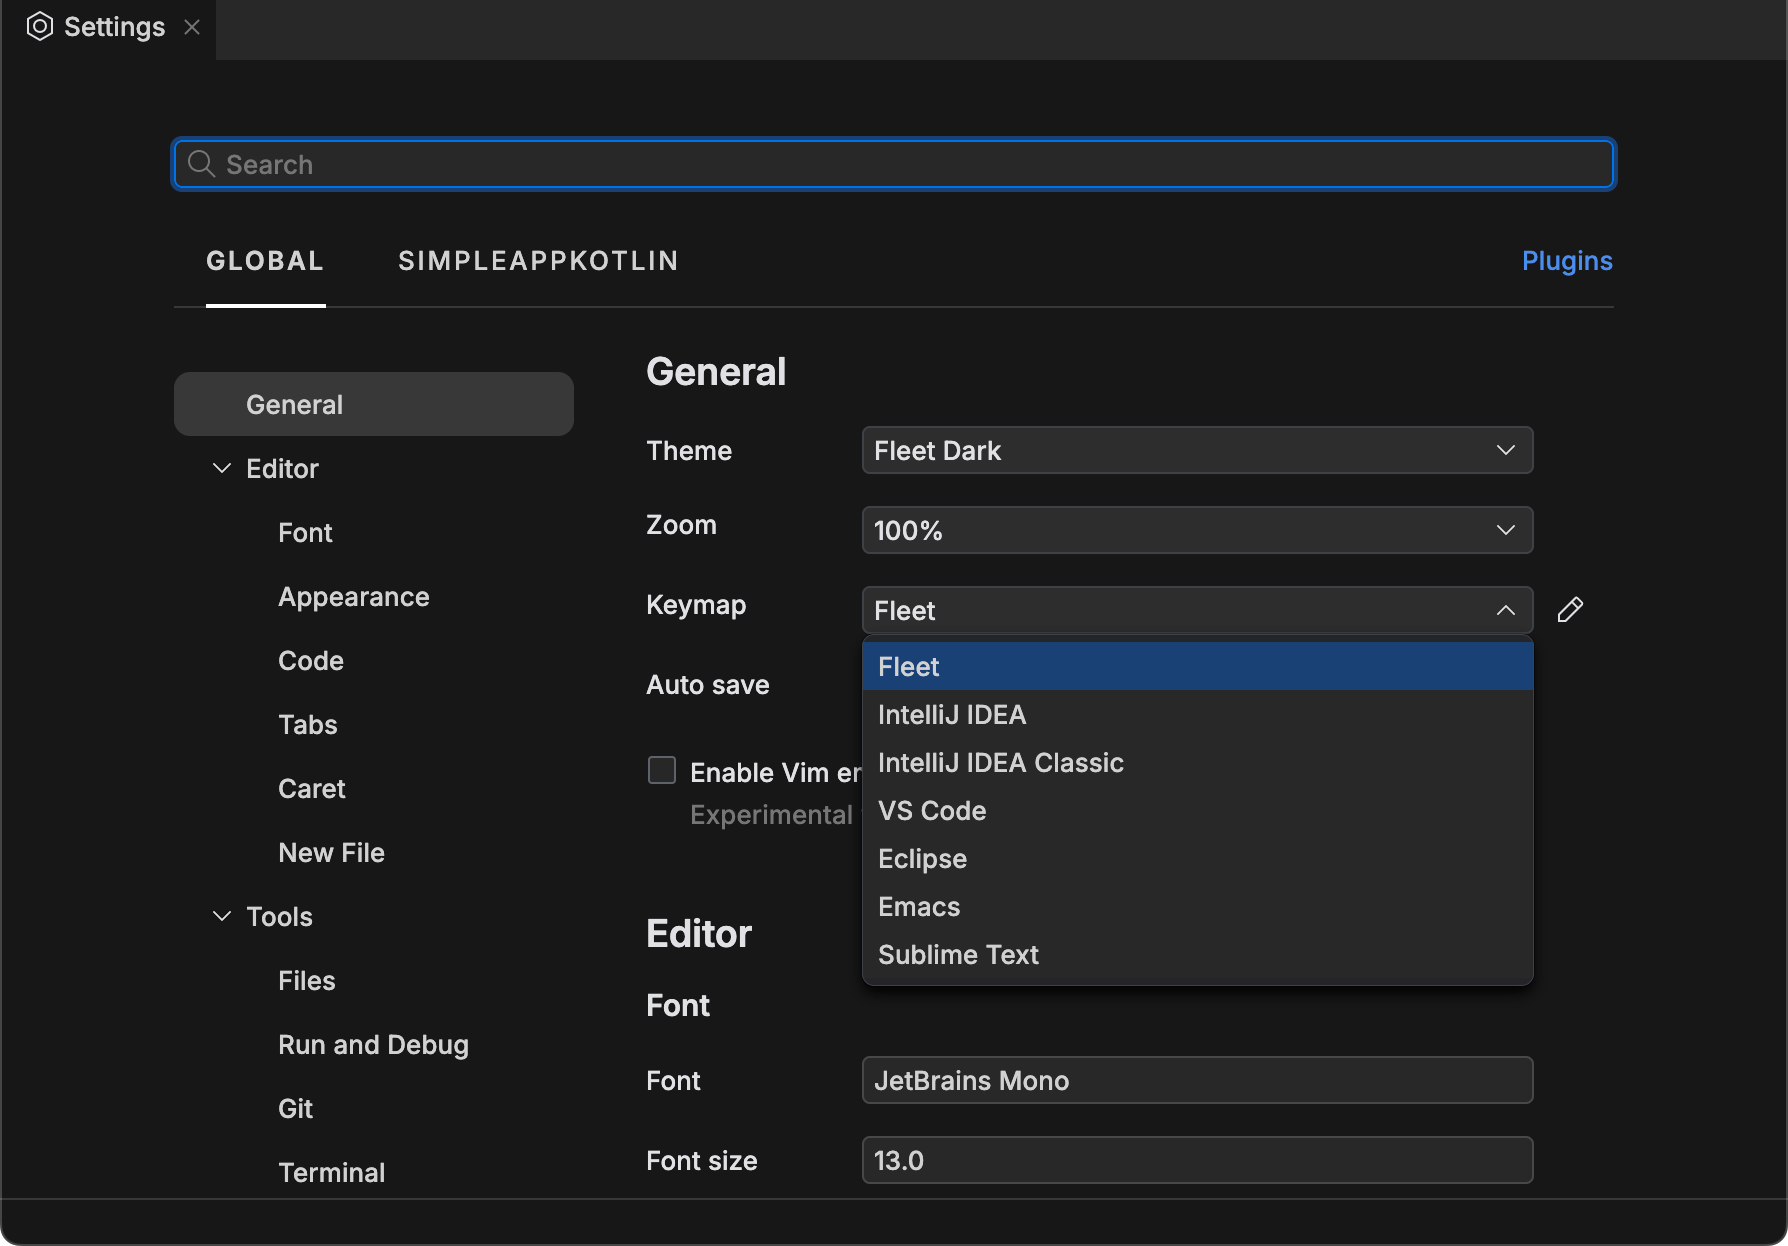The width and height of the screenshot is (1788, 1246).
Task: Click the magnifier icon in the search field
Action: tap(200, 163)
